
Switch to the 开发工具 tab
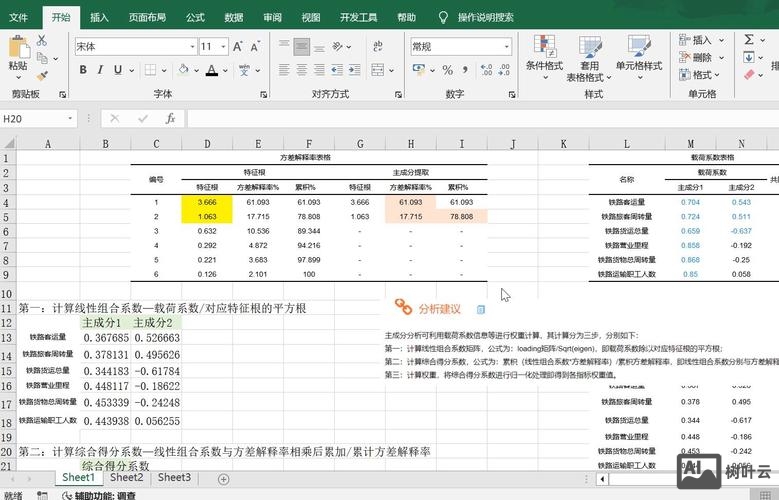click(x=358, y=17)
